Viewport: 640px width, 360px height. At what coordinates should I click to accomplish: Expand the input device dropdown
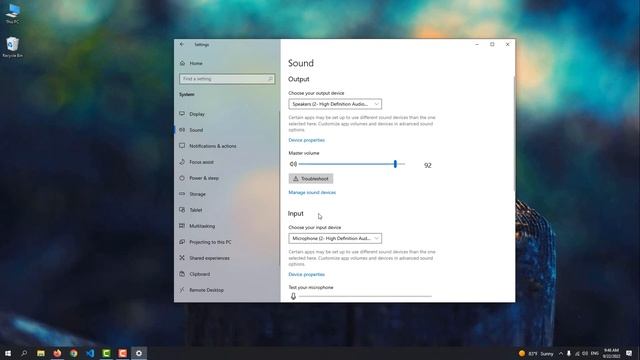click(x=335, y=238)
